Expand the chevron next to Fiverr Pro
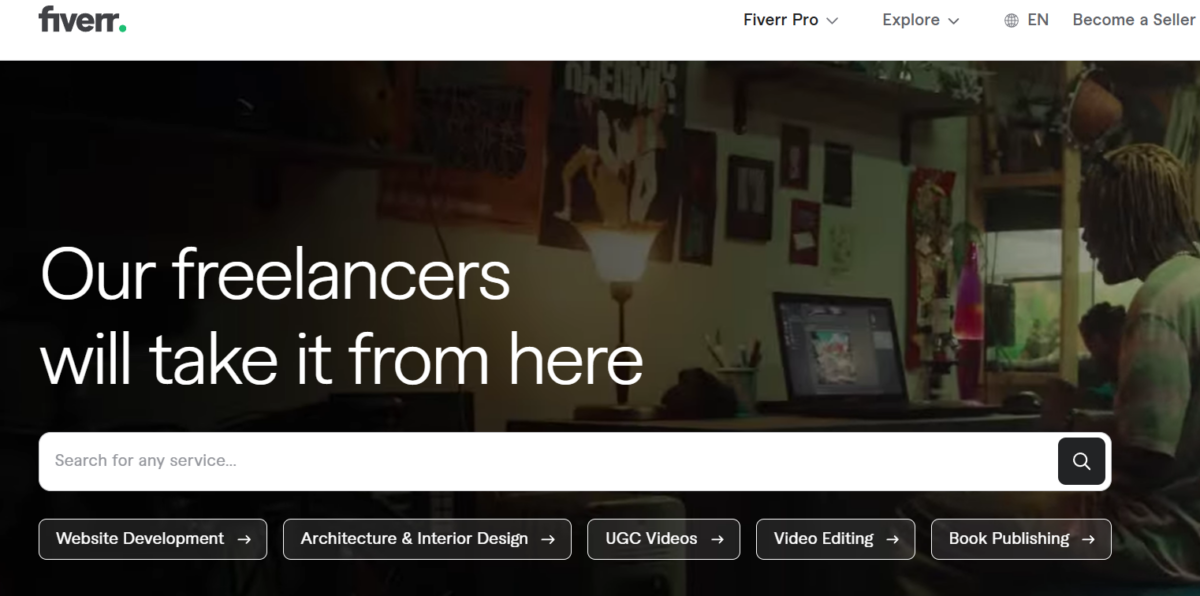 (832, 21)
